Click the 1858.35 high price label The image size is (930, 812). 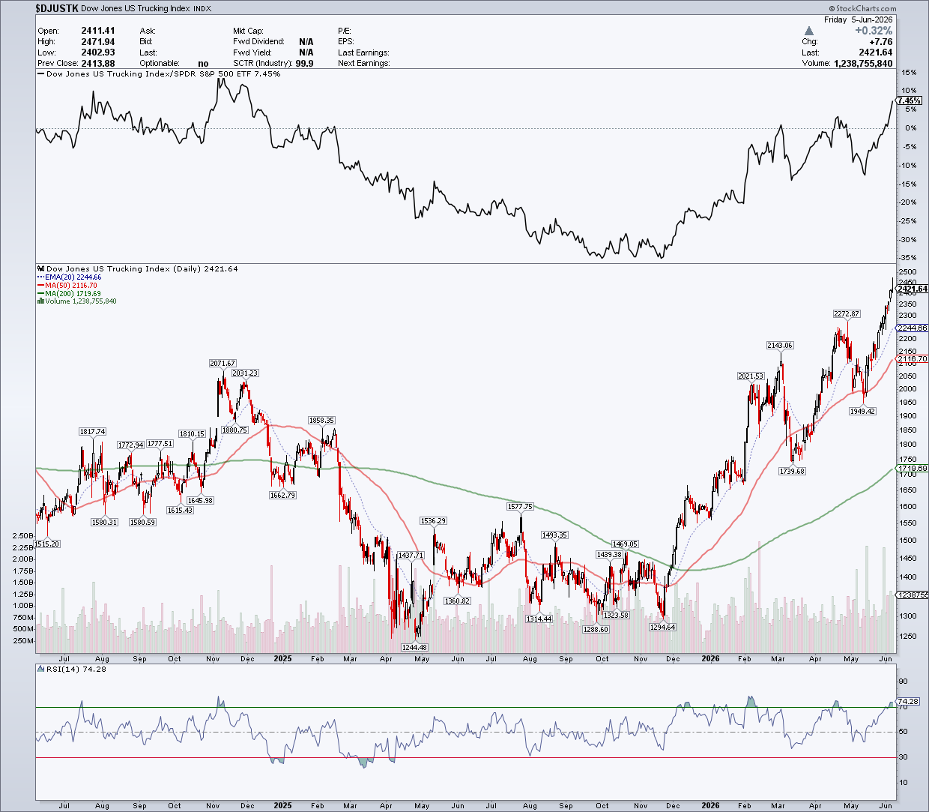click(322, 420)
